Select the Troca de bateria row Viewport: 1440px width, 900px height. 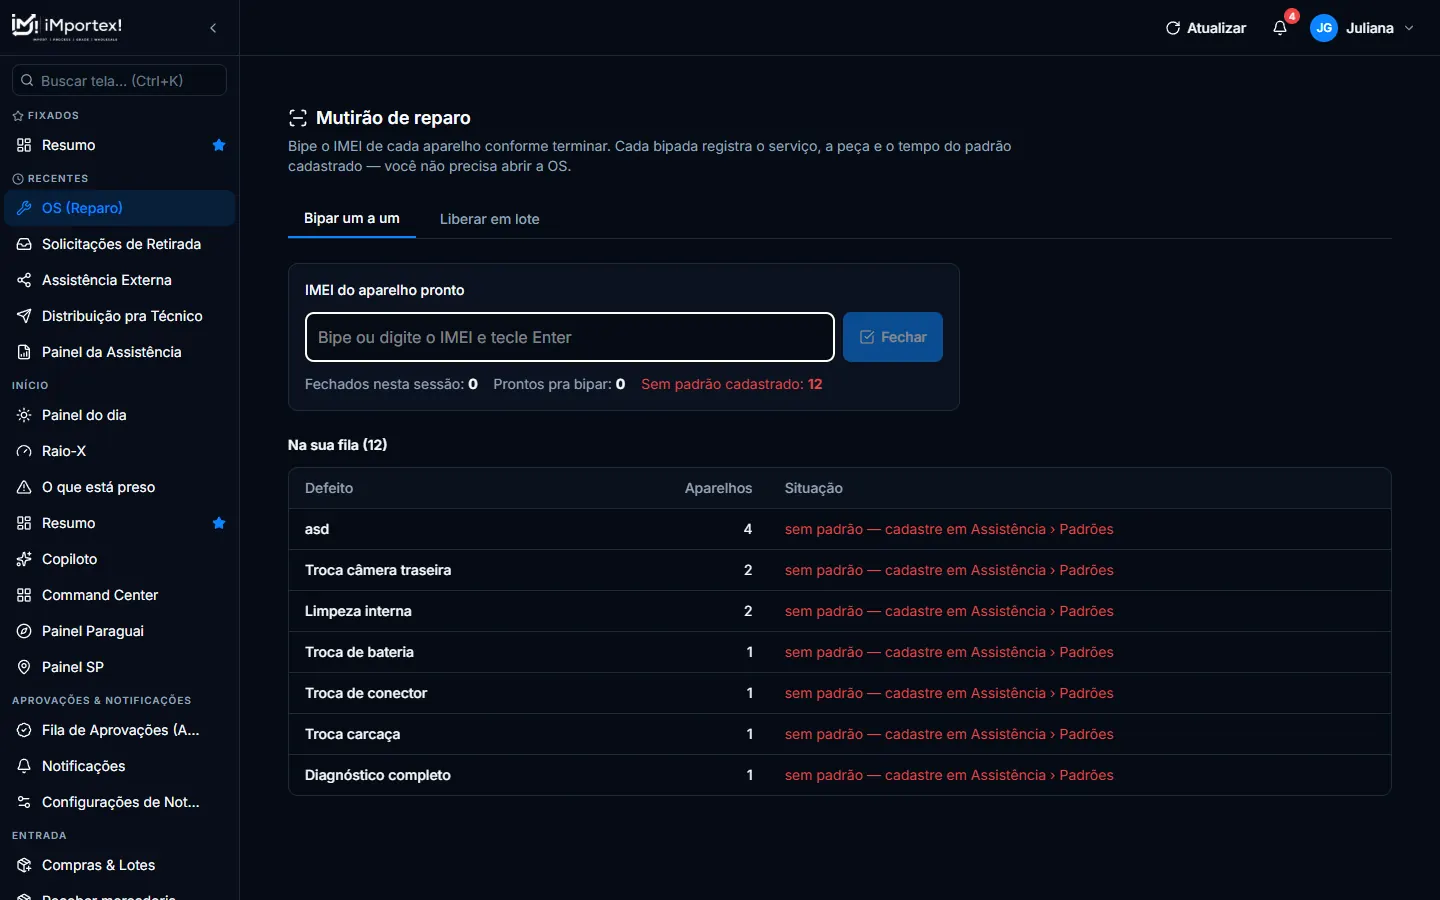point(840,652)
